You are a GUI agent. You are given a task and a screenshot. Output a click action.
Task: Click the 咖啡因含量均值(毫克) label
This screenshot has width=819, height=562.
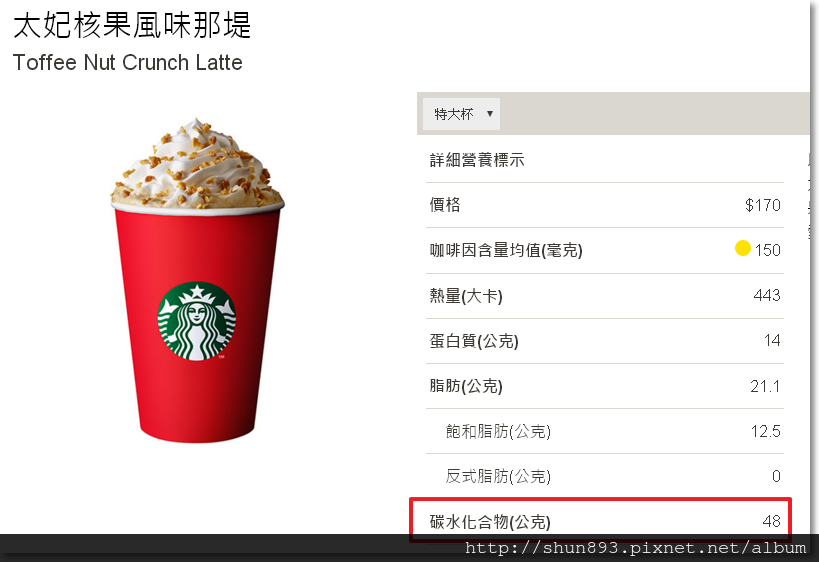(x=506, y=250)
